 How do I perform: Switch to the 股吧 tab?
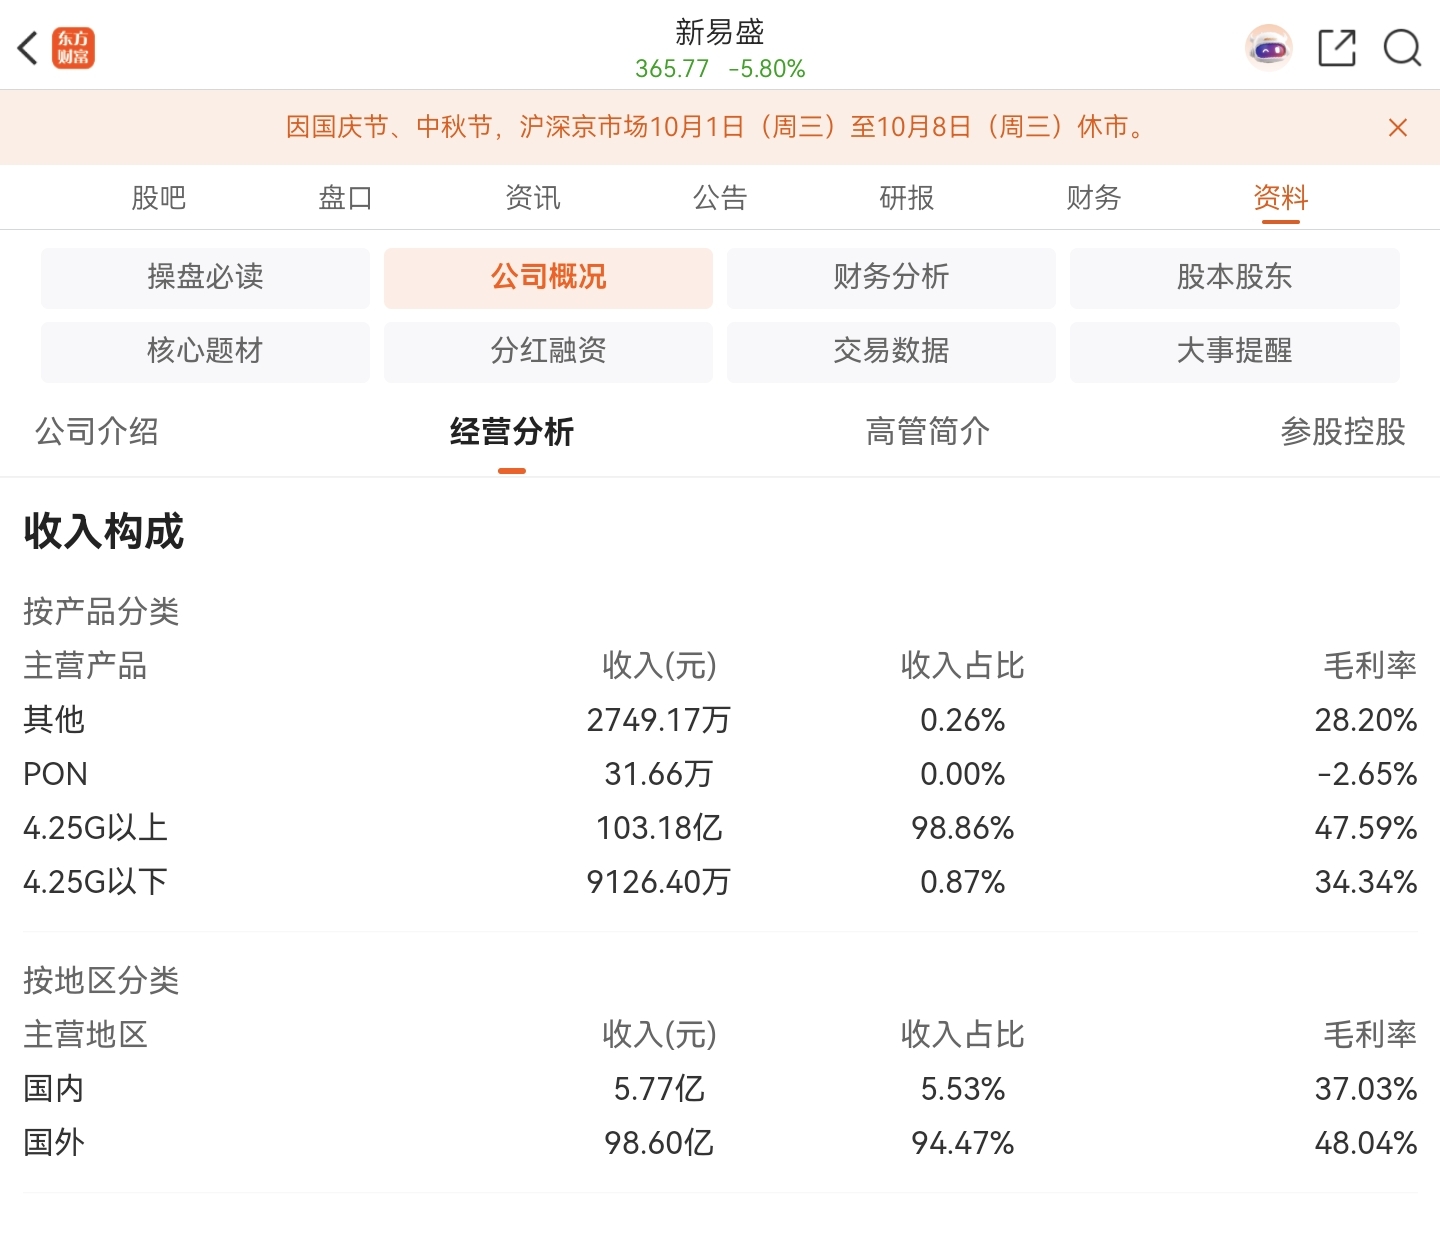coord(159,198)
